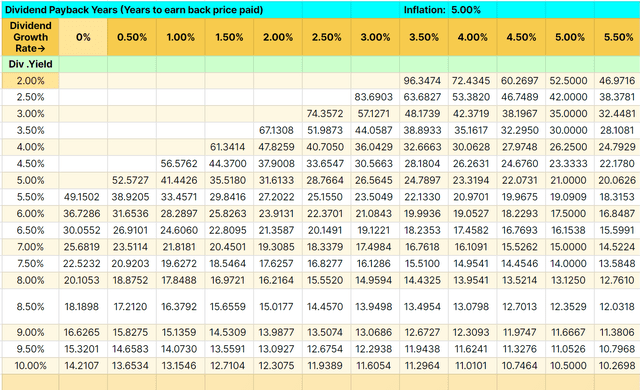The width and height of the screenshot is (640, 390).
Task: Click the cell showing 15.0177
Action: [x=278, y=306]
